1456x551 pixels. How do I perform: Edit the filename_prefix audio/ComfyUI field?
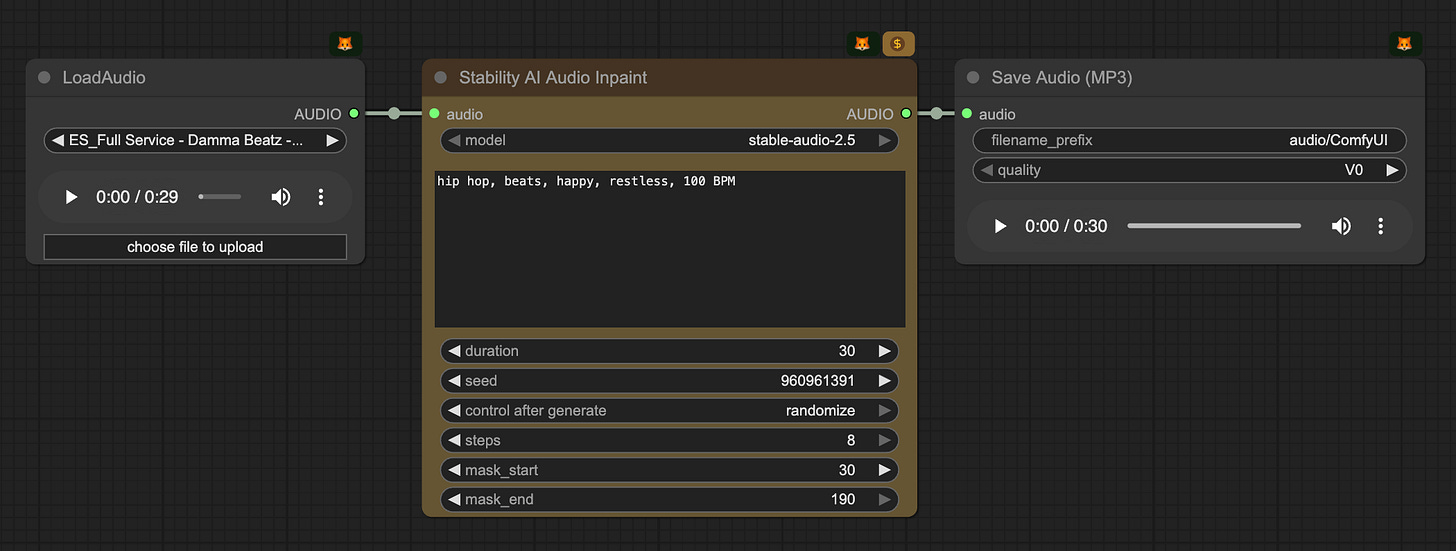click(x=1190, y=141)
